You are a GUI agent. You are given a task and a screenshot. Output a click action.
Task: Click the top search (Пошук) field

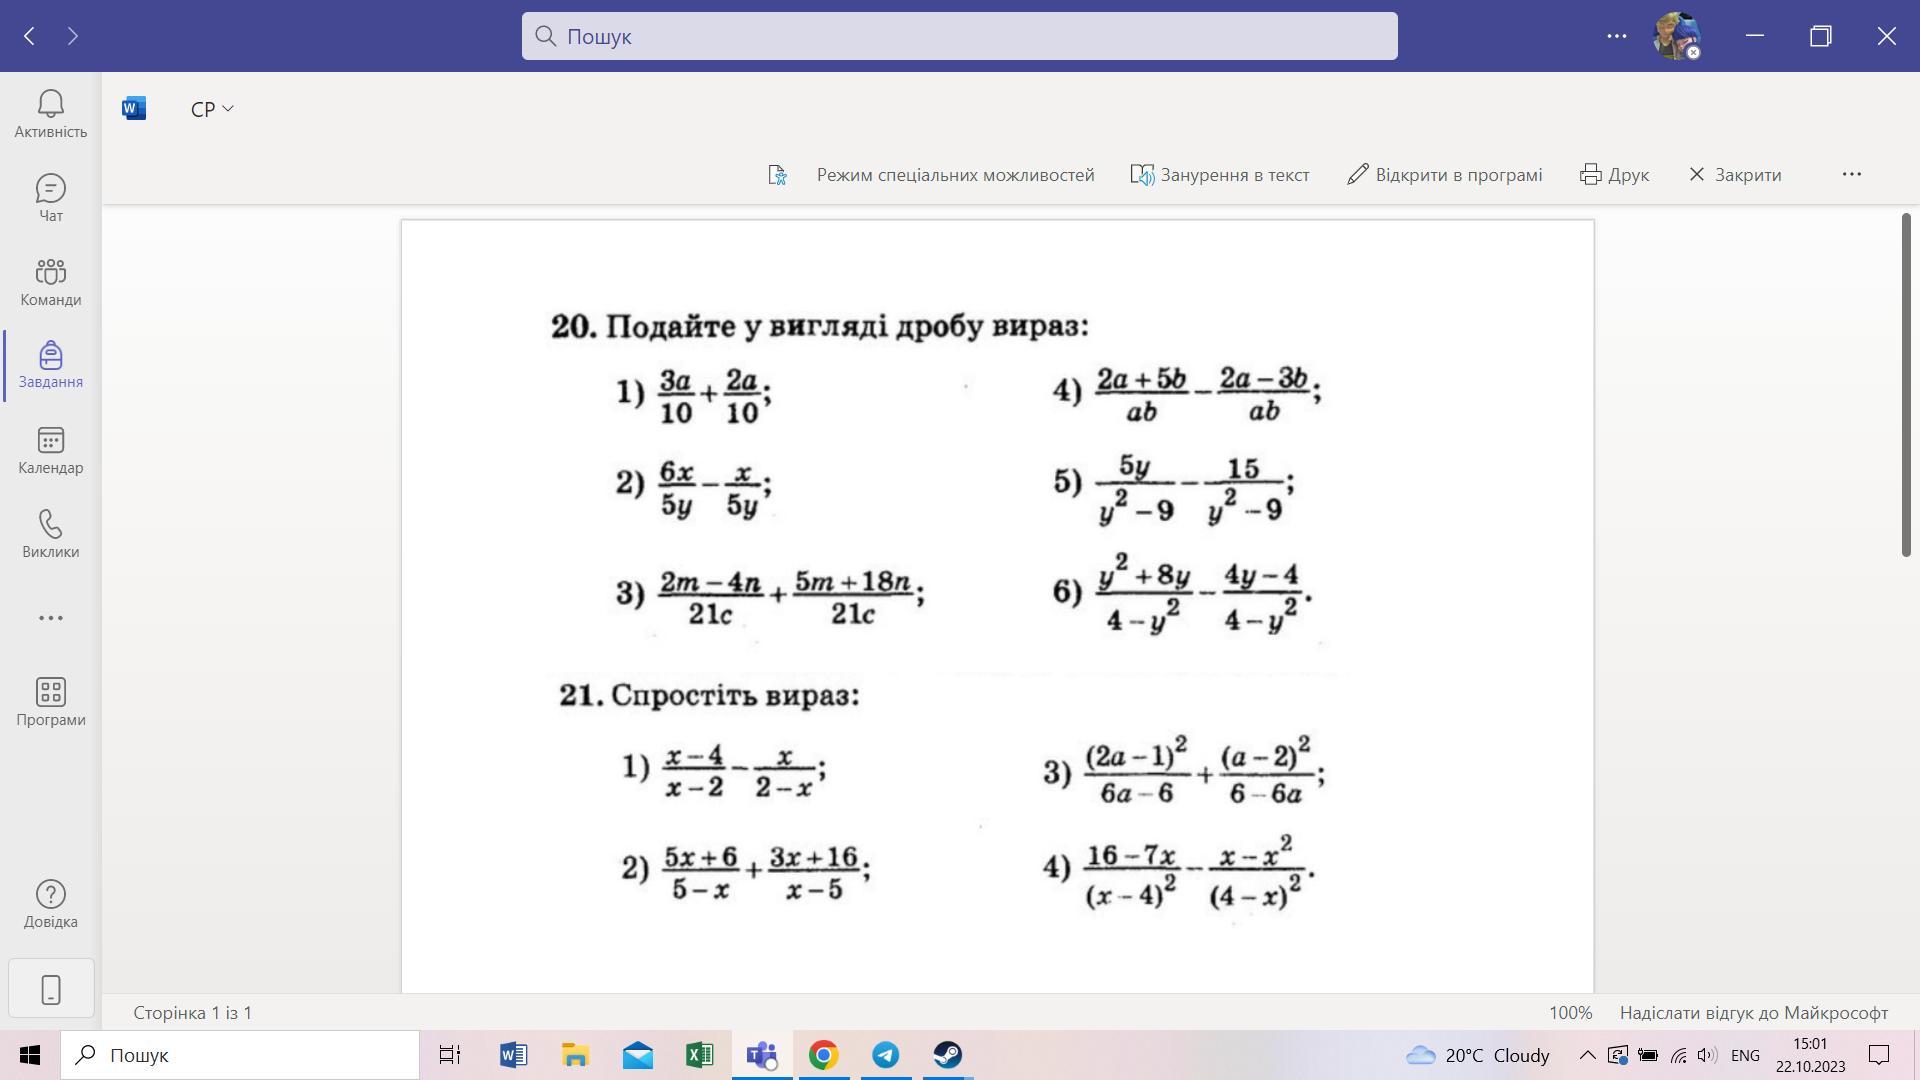(958, 36)
